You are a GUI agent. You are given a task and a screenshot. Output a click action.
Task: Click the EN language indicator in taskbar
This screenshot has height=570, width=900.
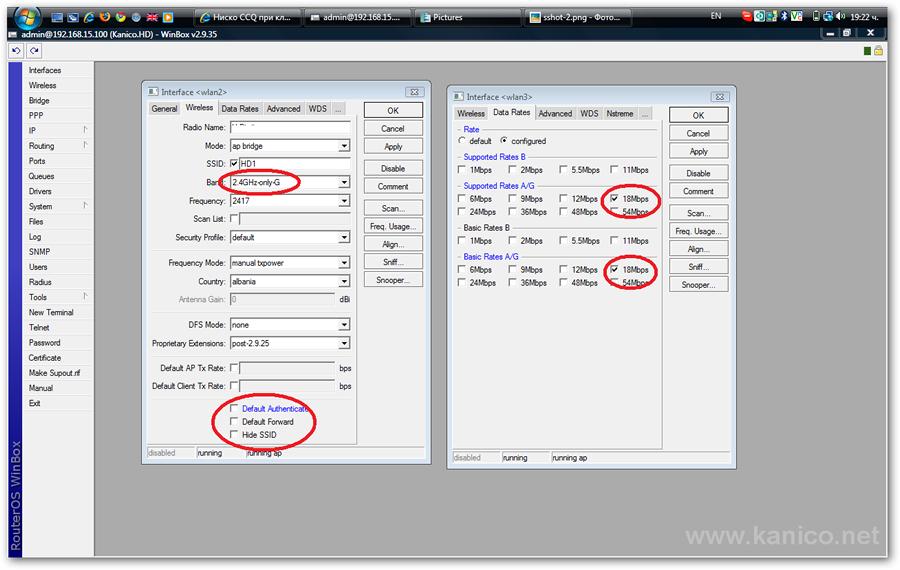[x=715, y=17]
